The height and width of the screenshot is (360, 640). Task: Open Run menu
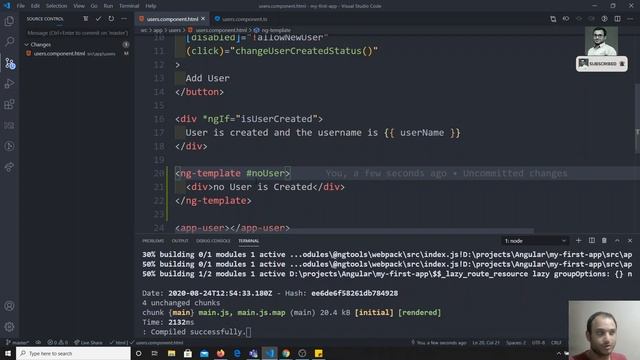108,6
